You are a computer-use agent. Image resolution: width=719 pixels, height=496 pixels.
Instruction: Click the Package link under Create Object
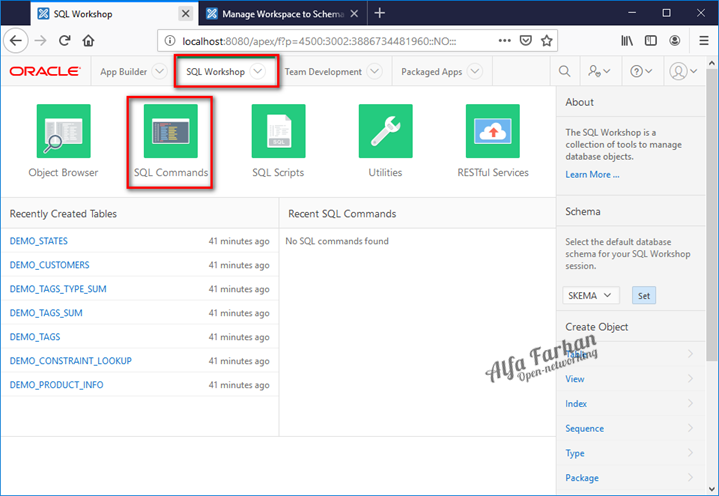click(582, 478)
